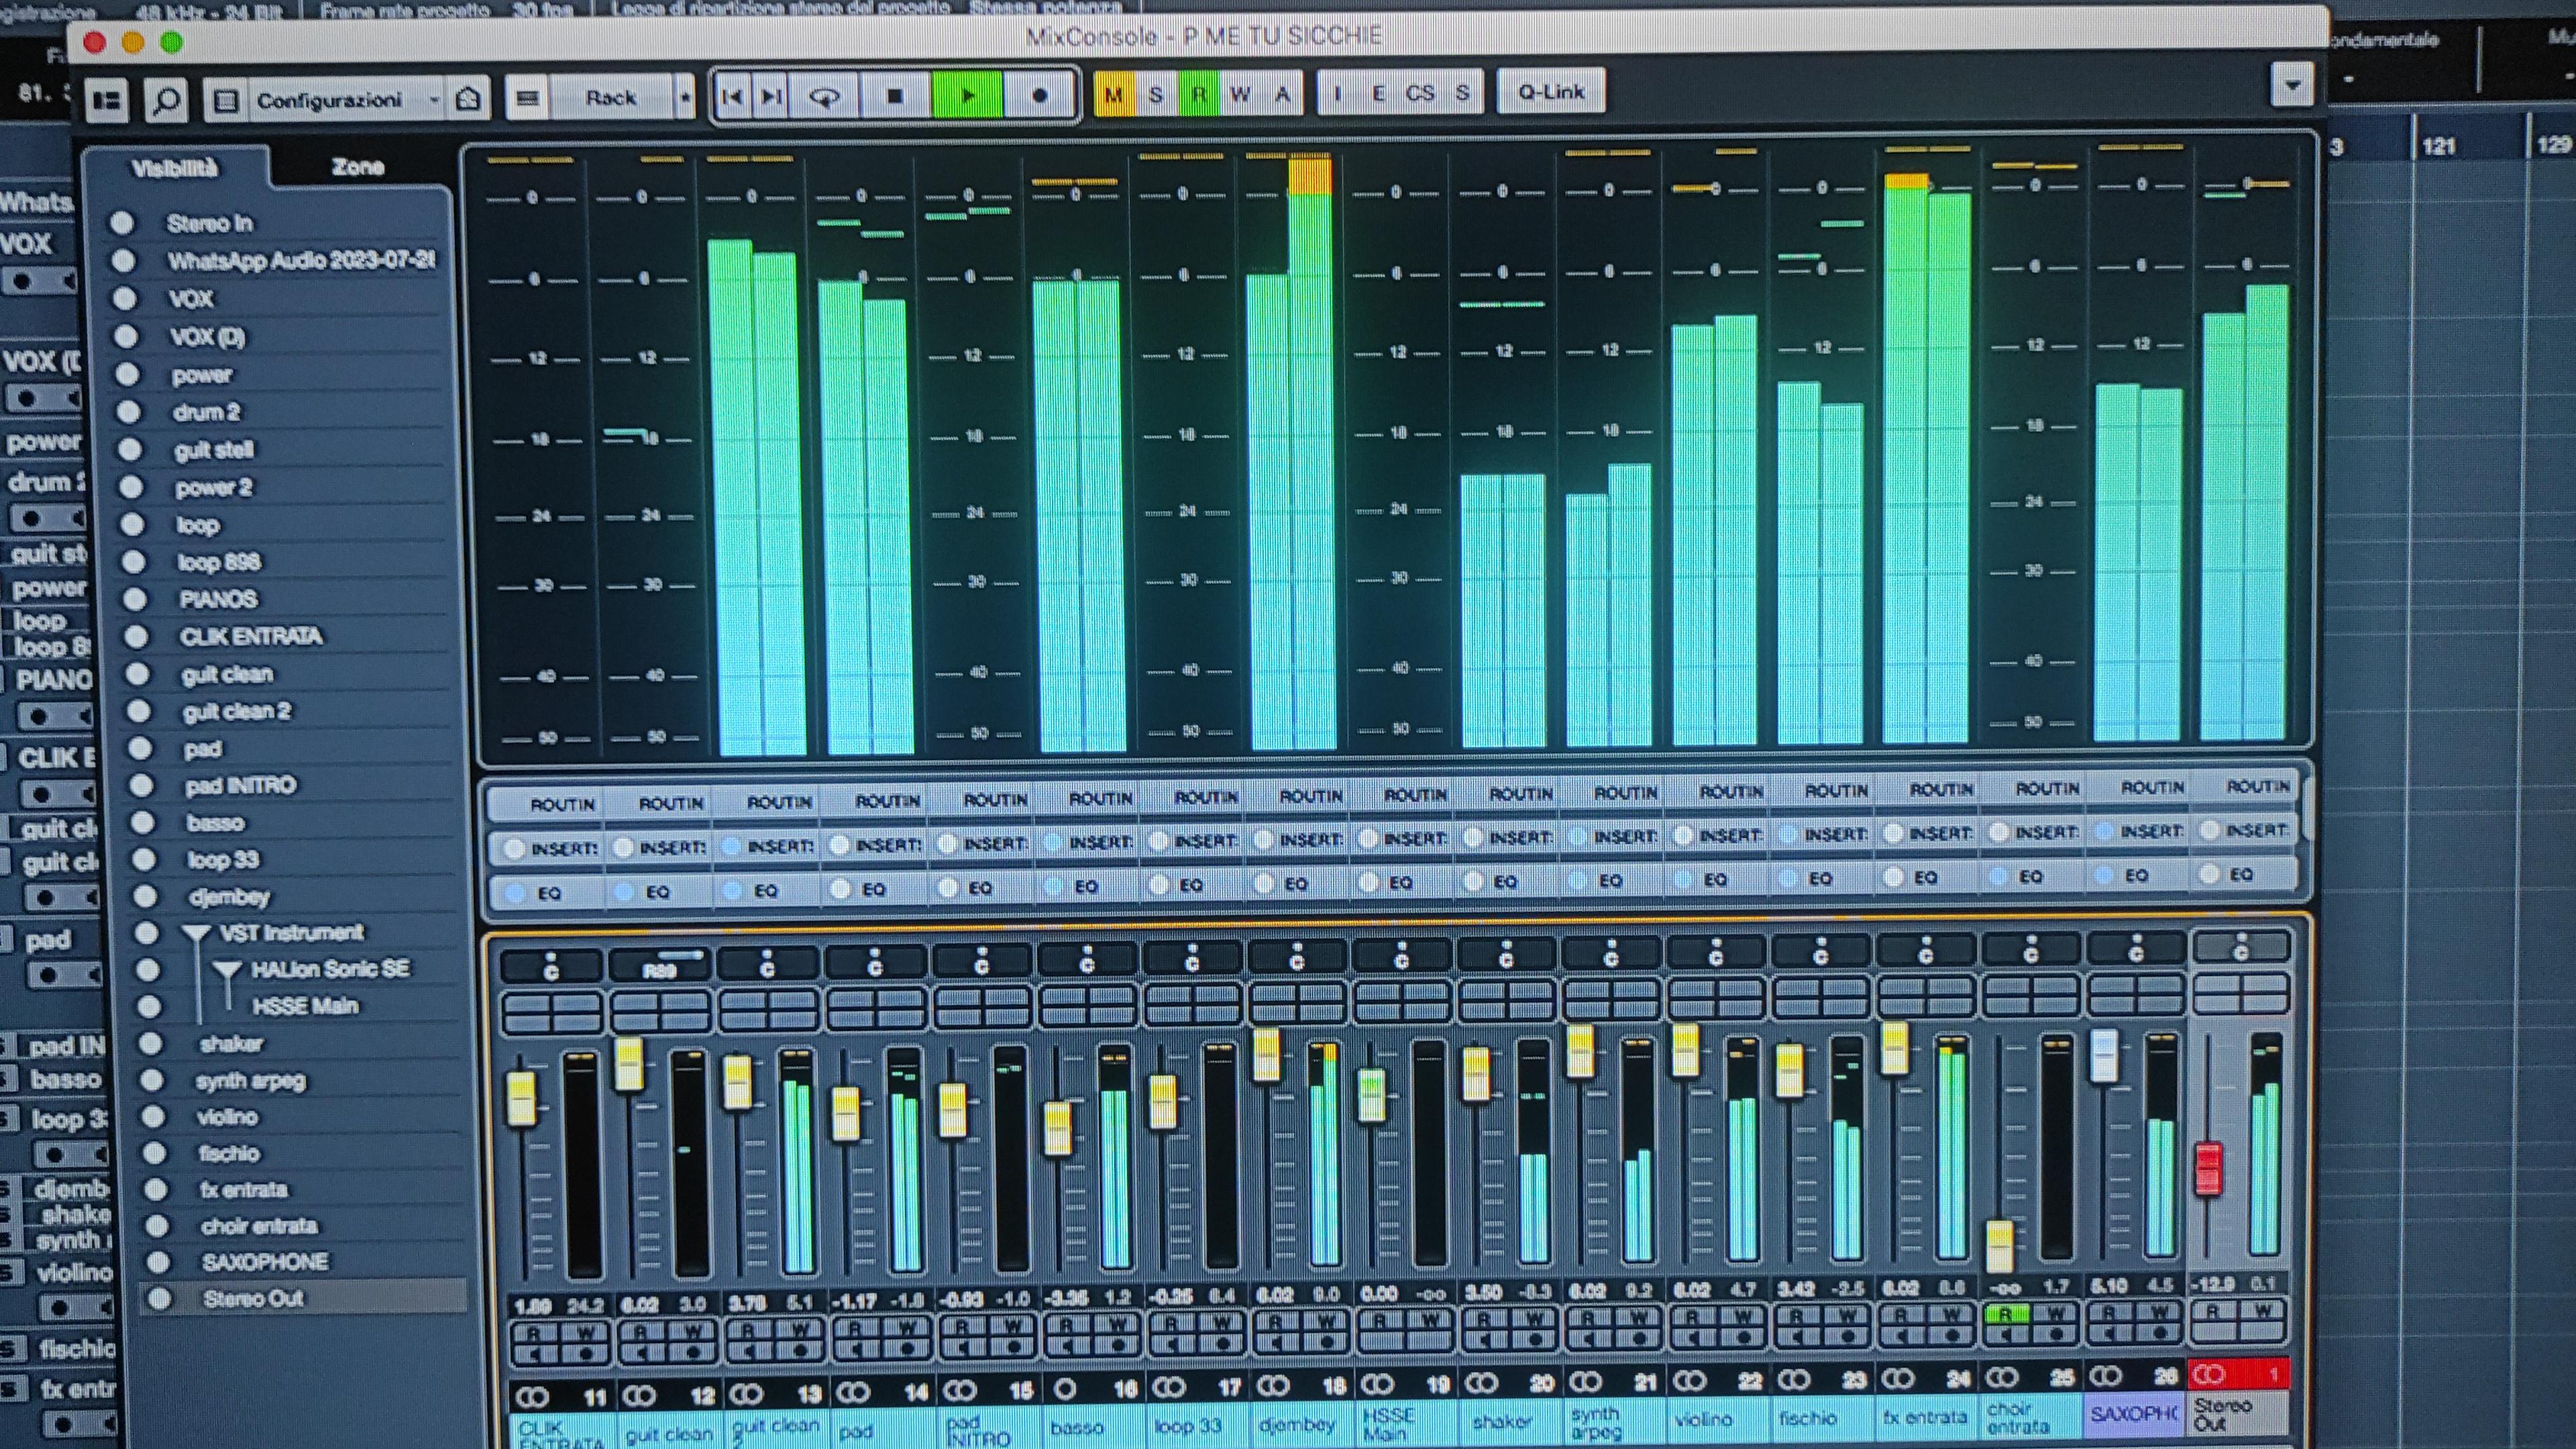Click the red Stereo Out fader handle
Screen dimensions: 2576x1449
pyautogui.click(x=2208, y=1168)
